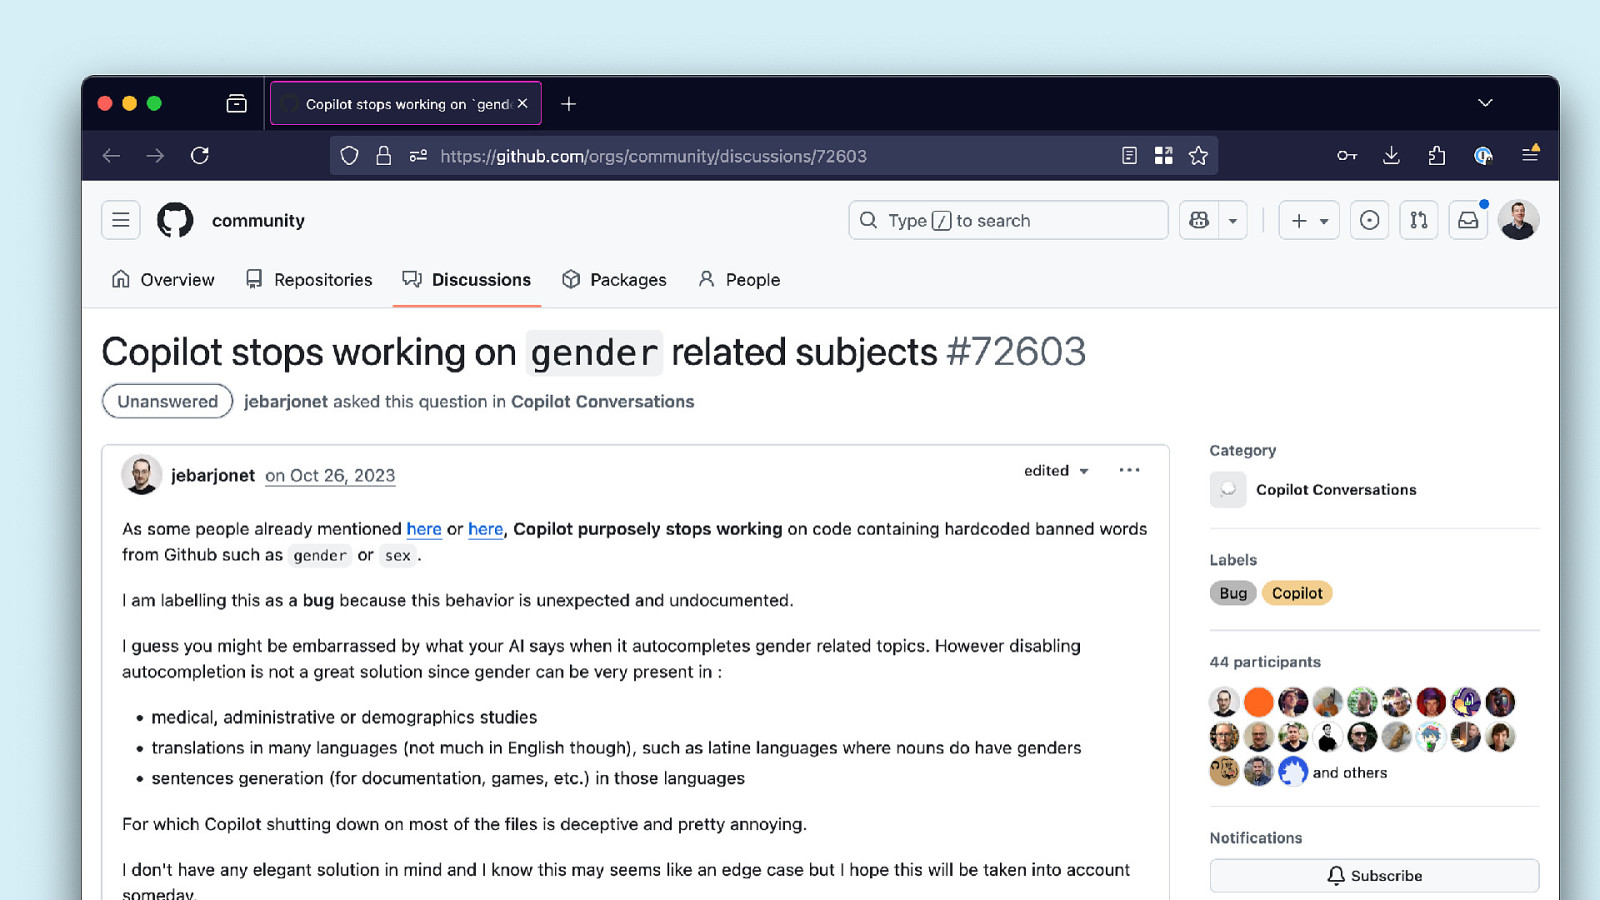Open the Pull requests icon
This screenshot has width=1600, height=900.
[x=1418, y=220]
